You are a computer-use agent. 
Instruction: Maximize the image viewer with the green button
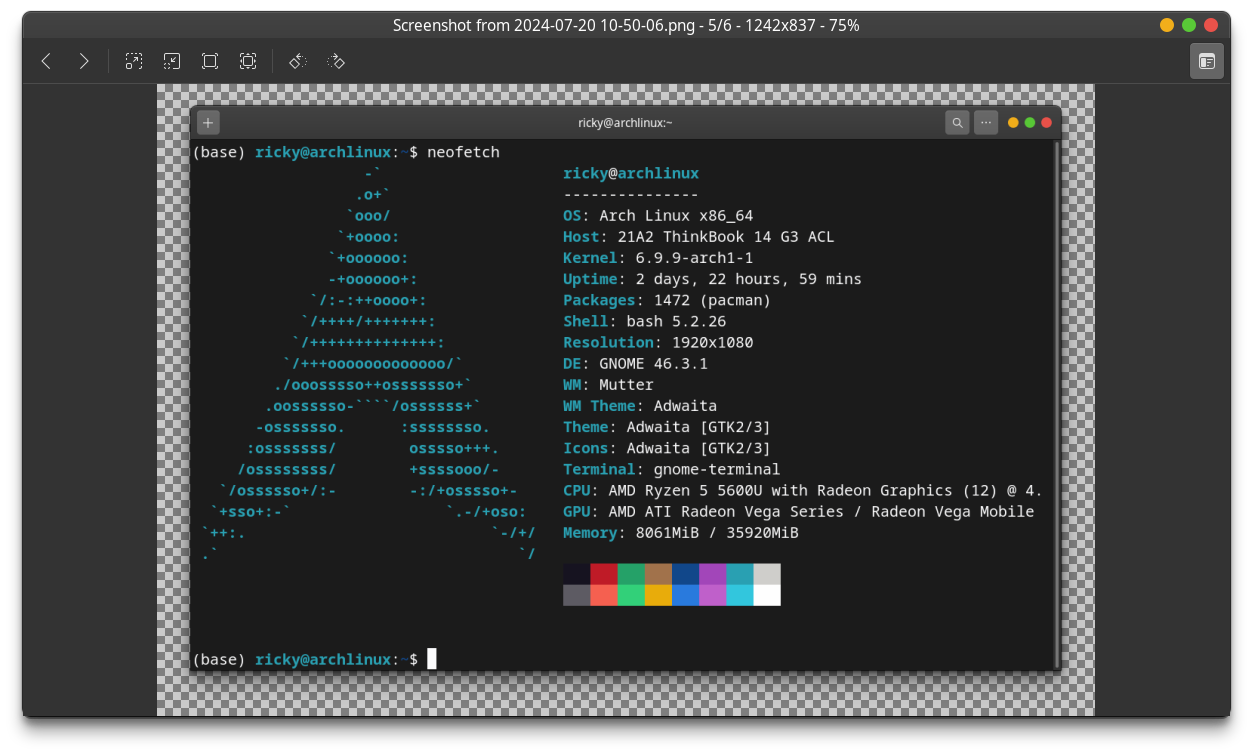click(x=1189, y=25)
